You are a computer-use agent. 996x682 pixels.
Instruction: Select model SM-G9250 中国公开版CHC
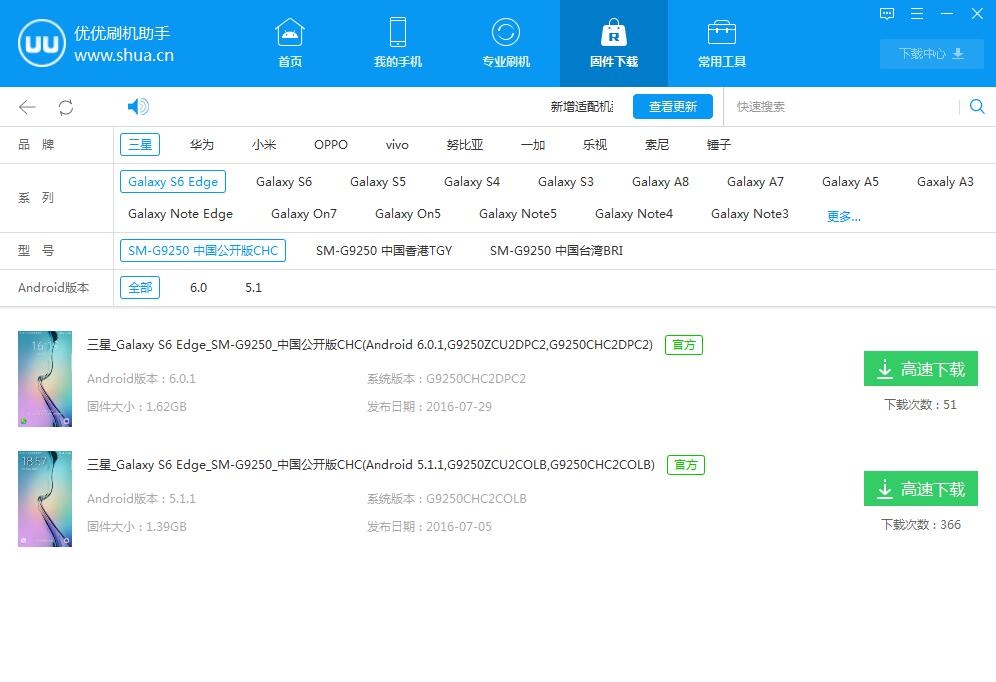point(203,250)
